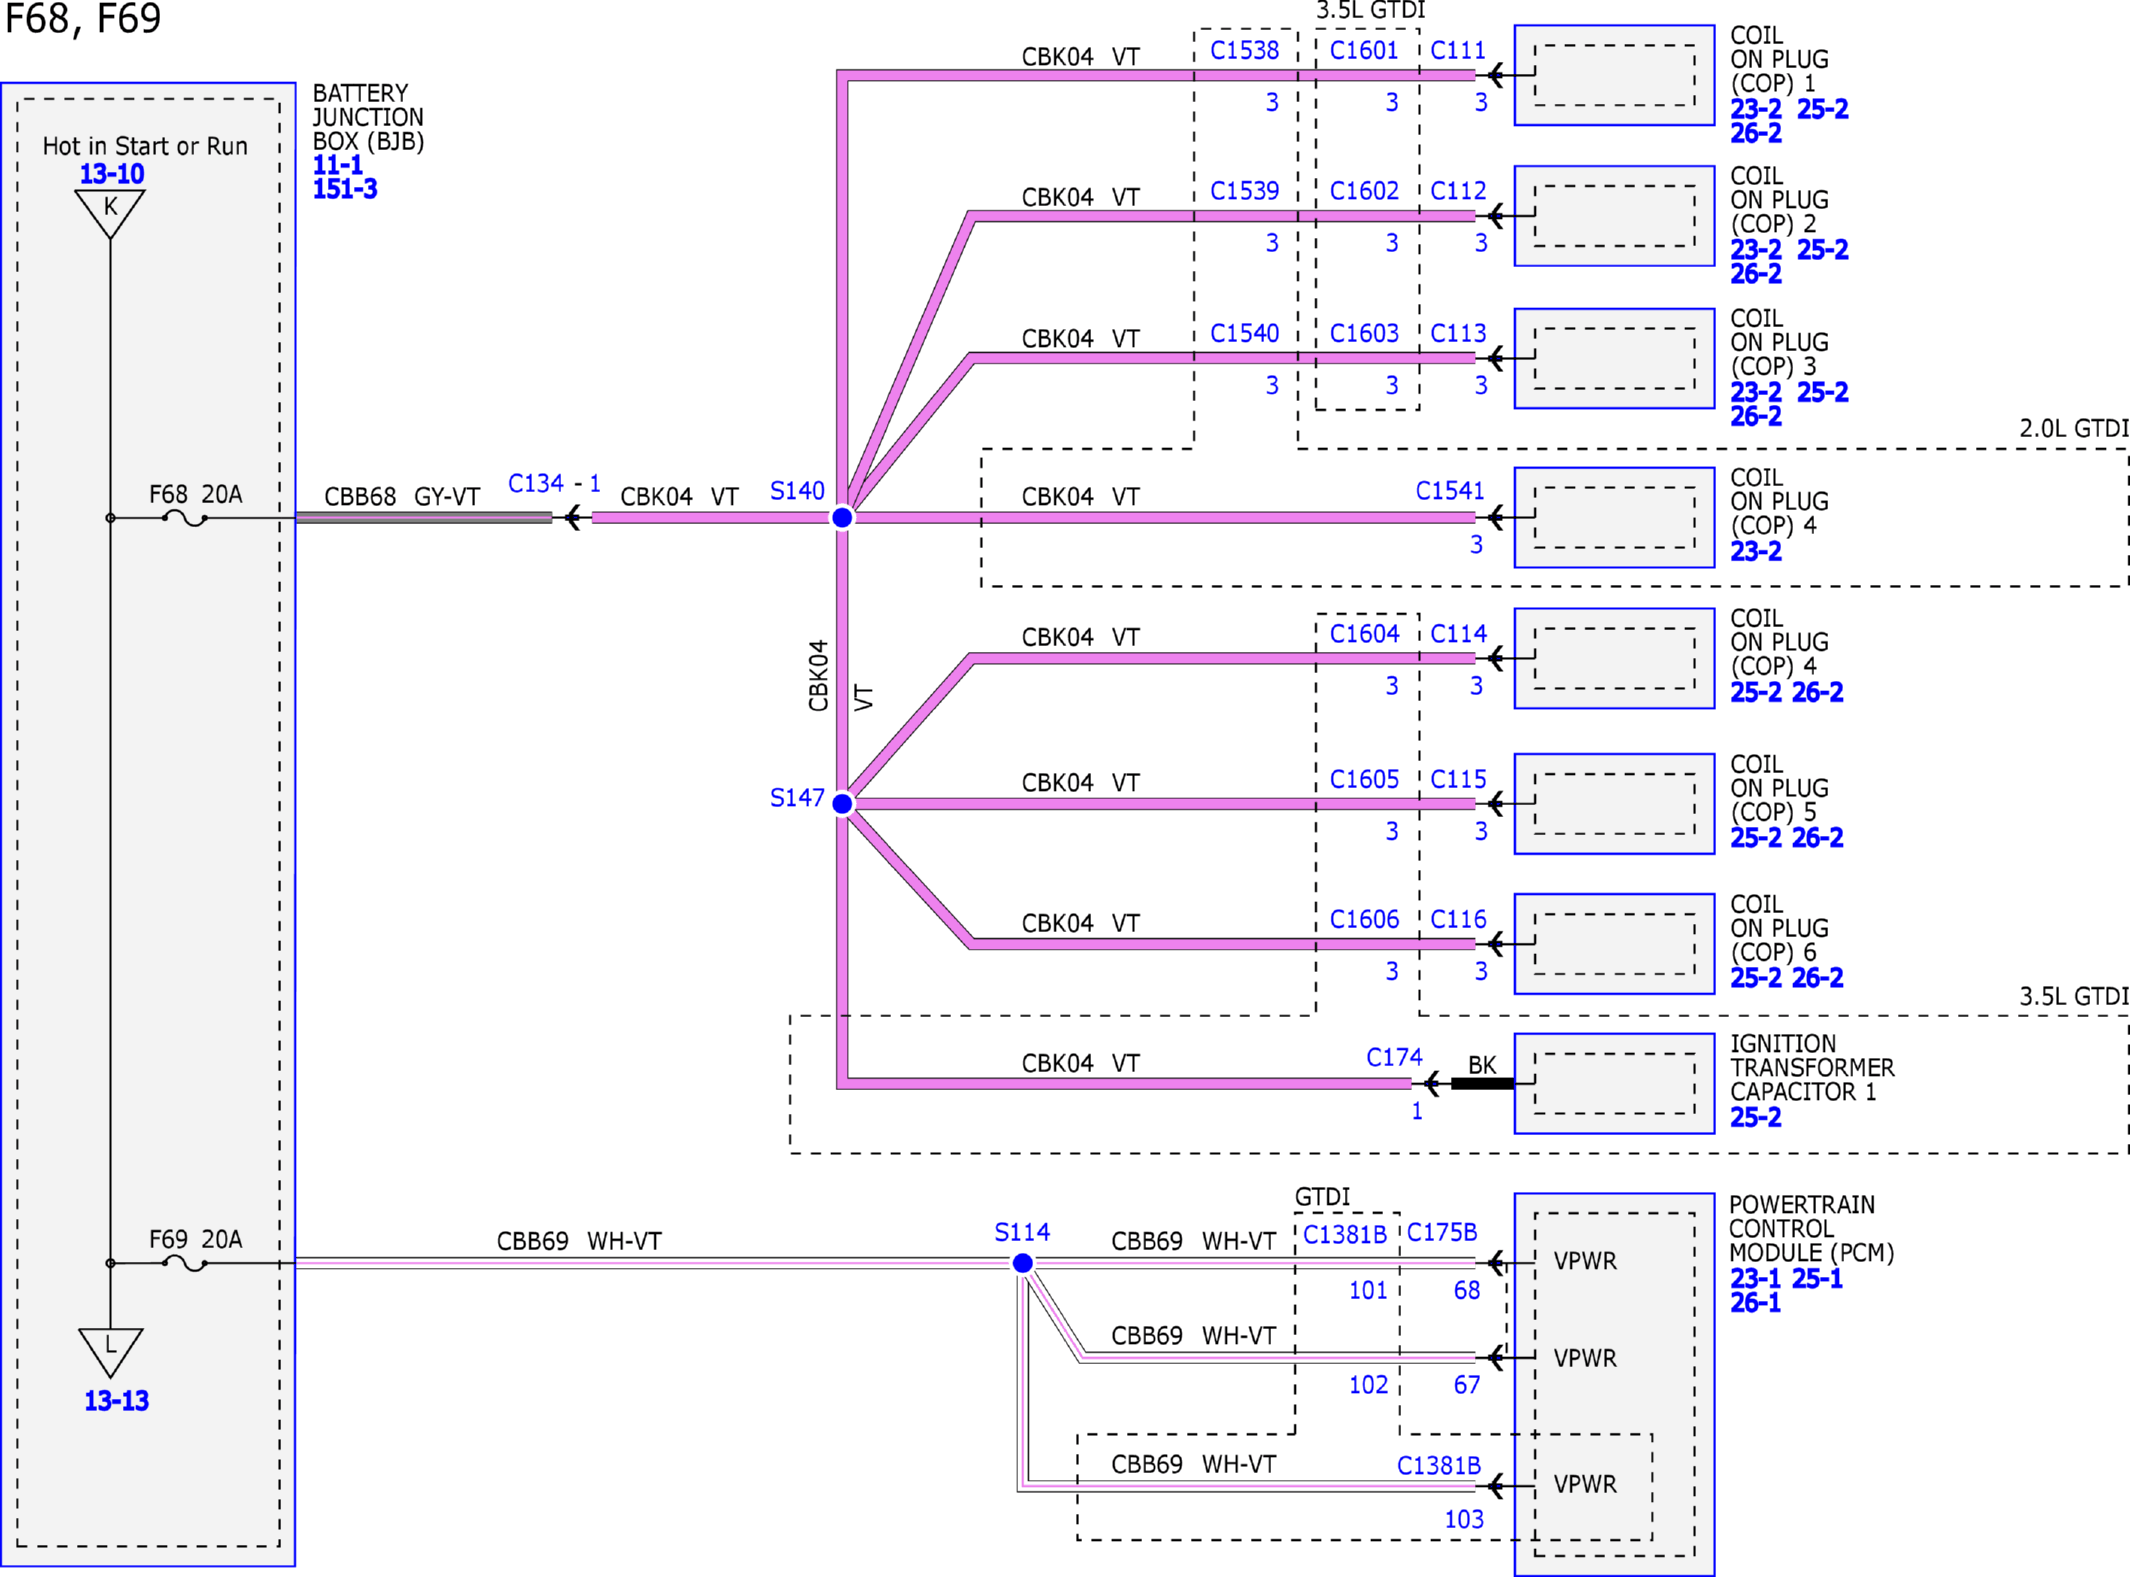Select the F68 20A fuse symbol
Image resolution: width=2130 pixels, height=1577 pixels.
pos(185,518)
